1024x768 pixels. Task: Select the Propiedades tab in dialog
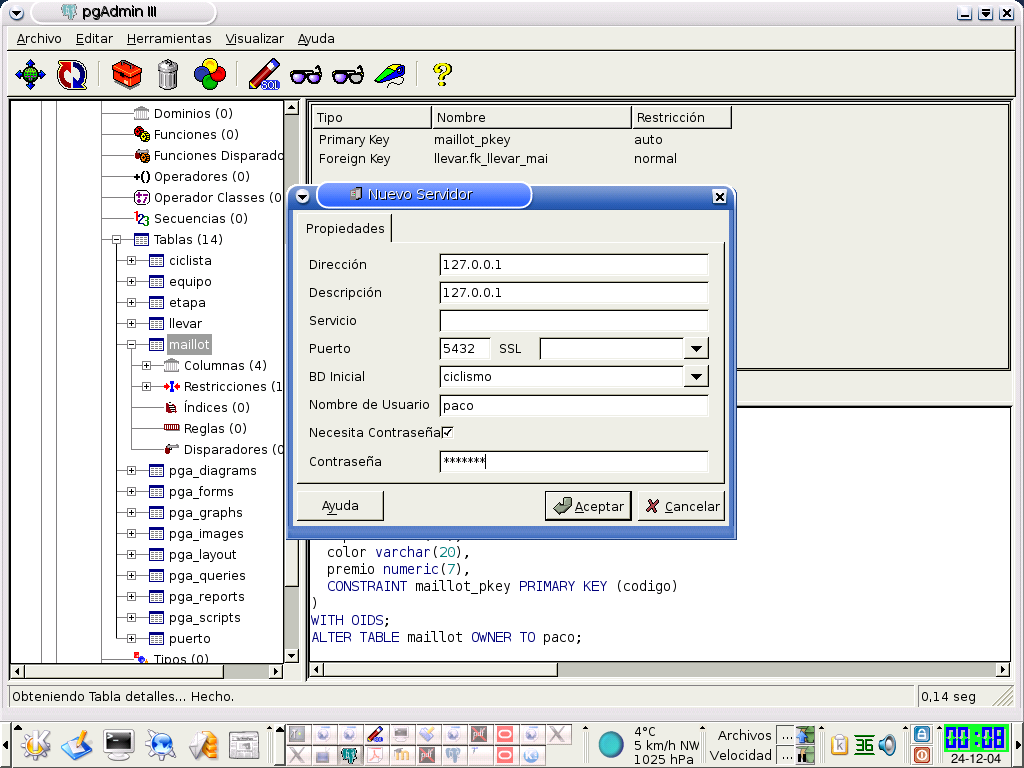(x=345, y=229)
